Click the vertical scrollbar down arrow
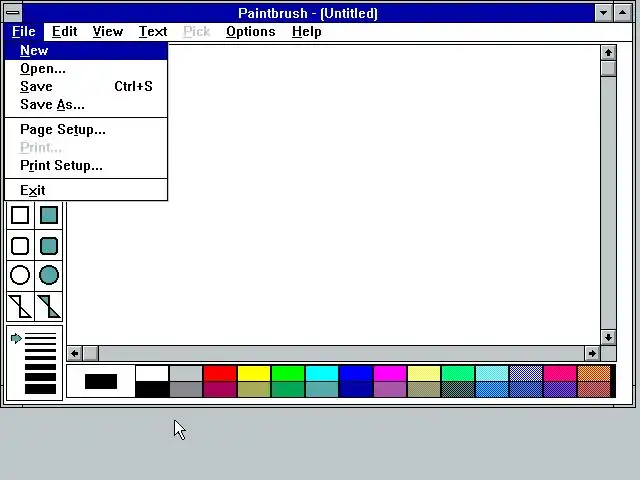The height and width of the screenshot is (480, 640). coord(608,338)
